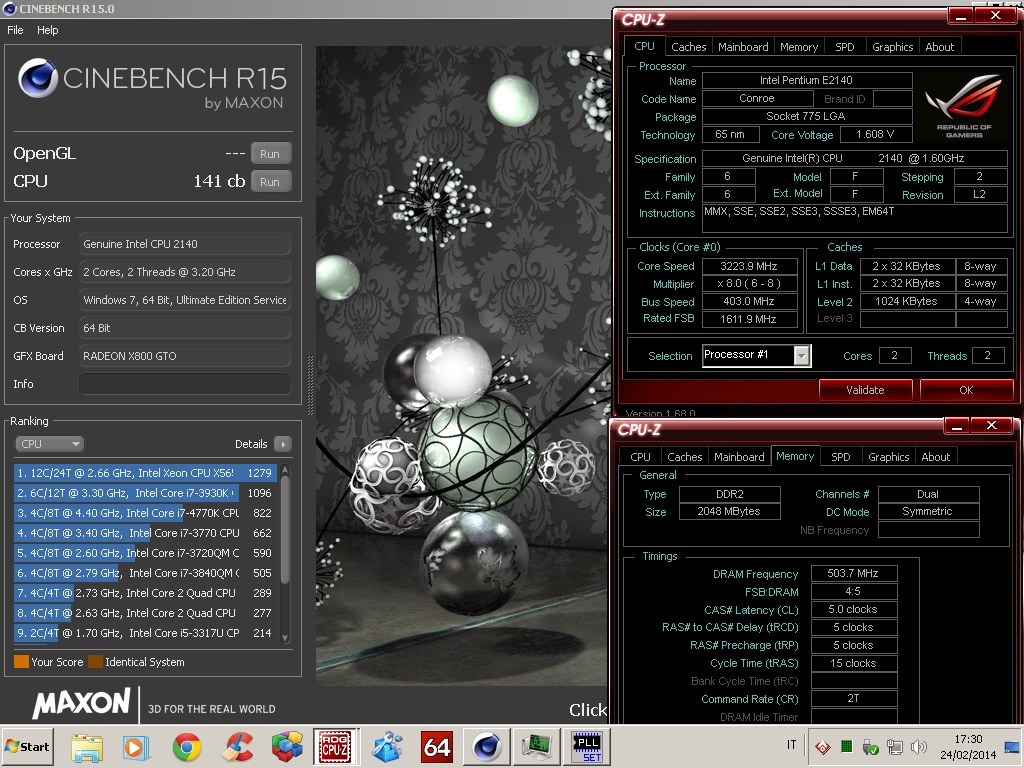1024x768 pixels.
Task: Click the red diamond tray icon
Action: (823, 747)
